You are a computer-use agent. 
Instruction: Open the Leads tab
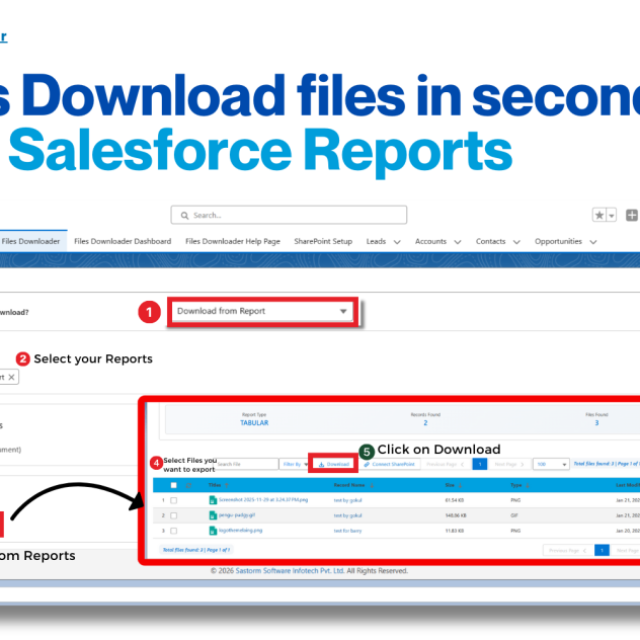pos(376,241)
